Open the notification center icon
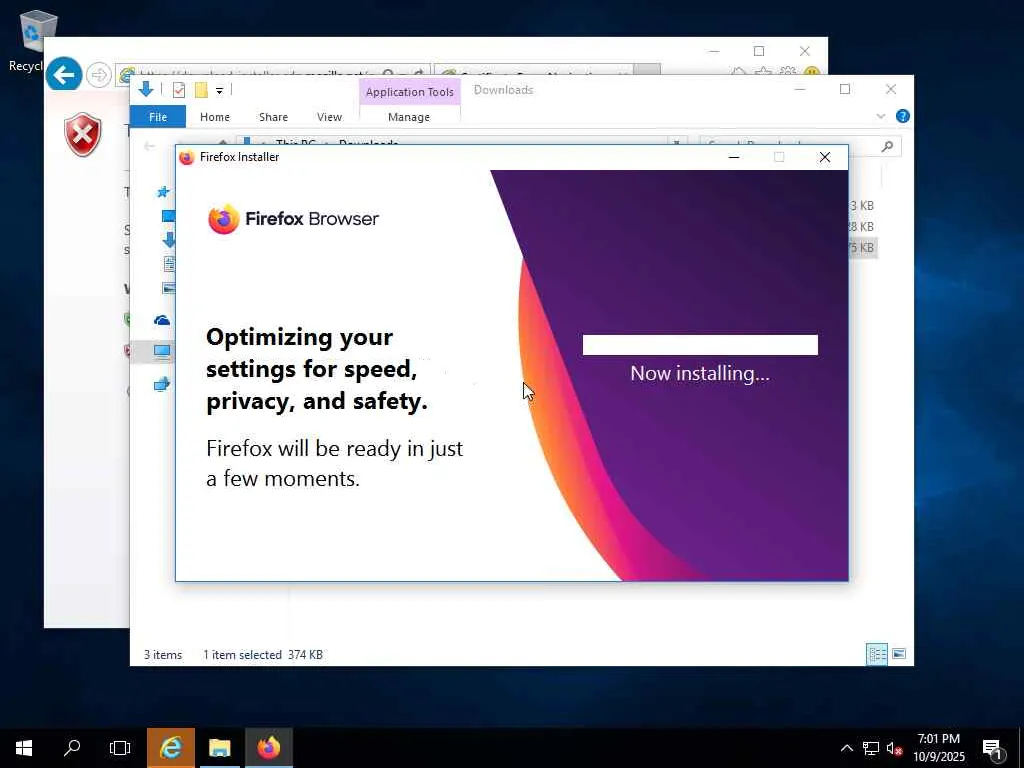The height and width of the screenshot is (768, 1024). coord(992,749)
